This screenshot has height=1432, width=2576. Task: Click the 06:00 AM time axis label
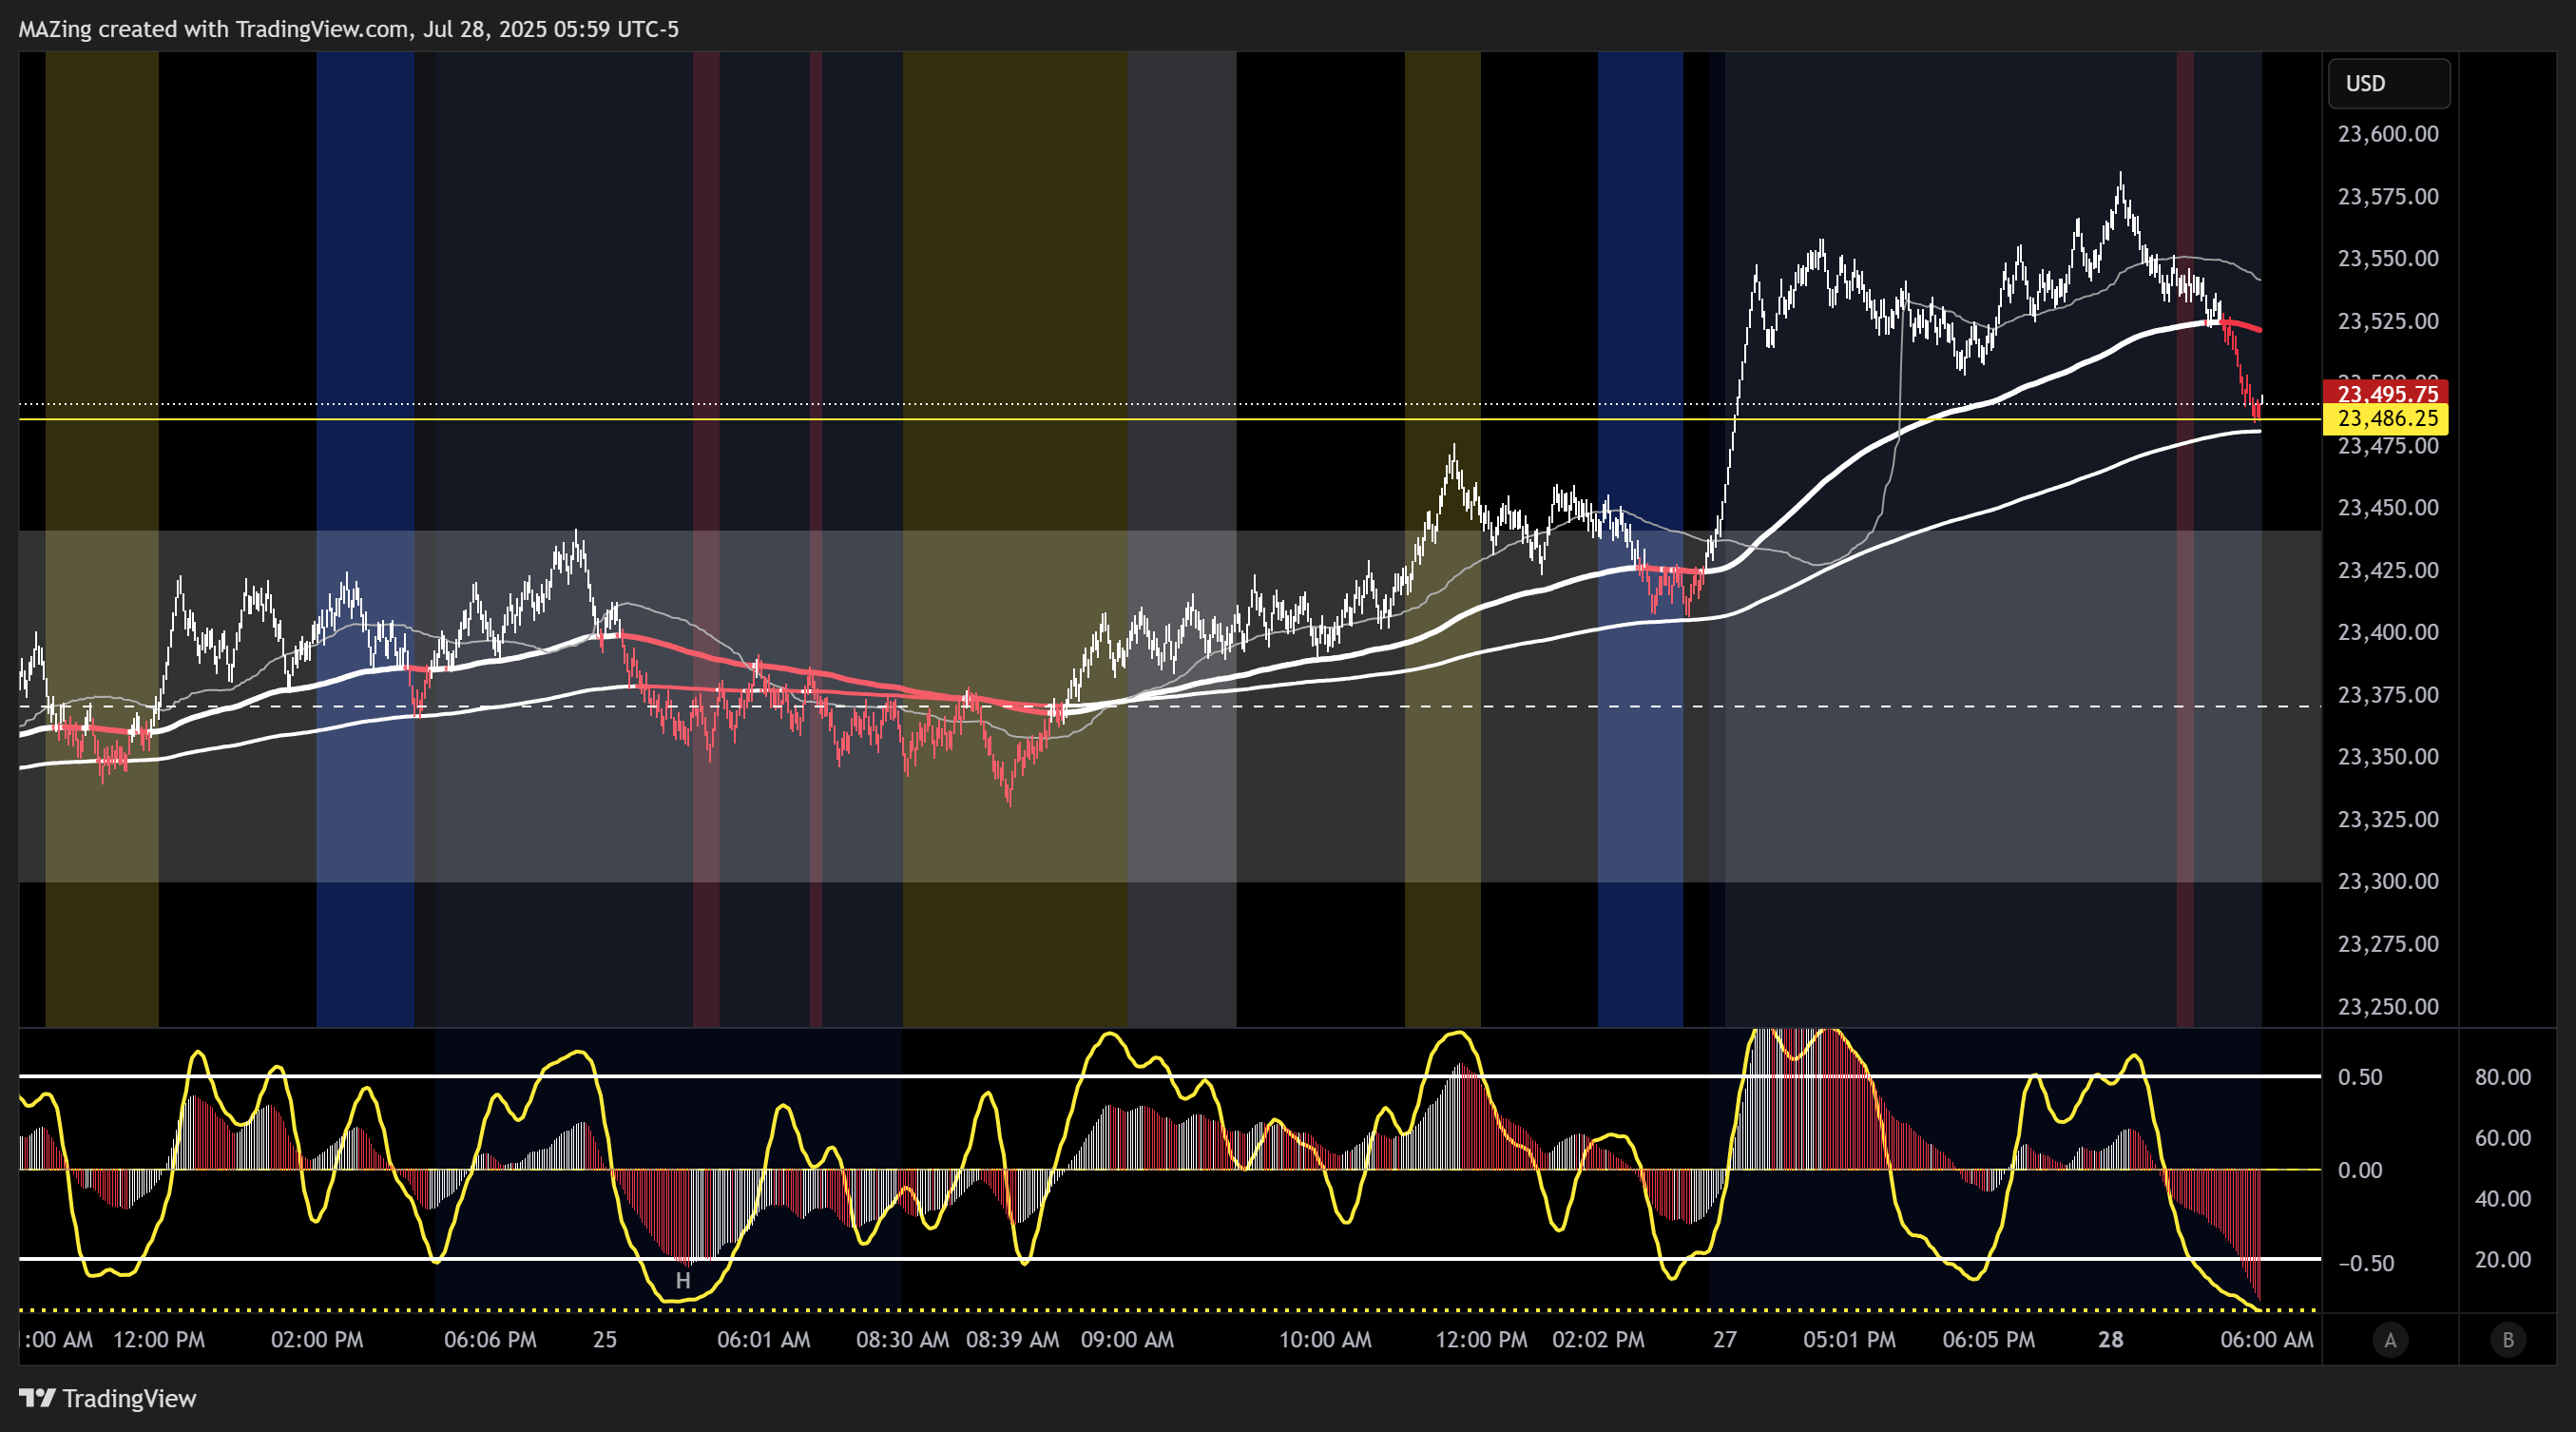point(2267,1340)
